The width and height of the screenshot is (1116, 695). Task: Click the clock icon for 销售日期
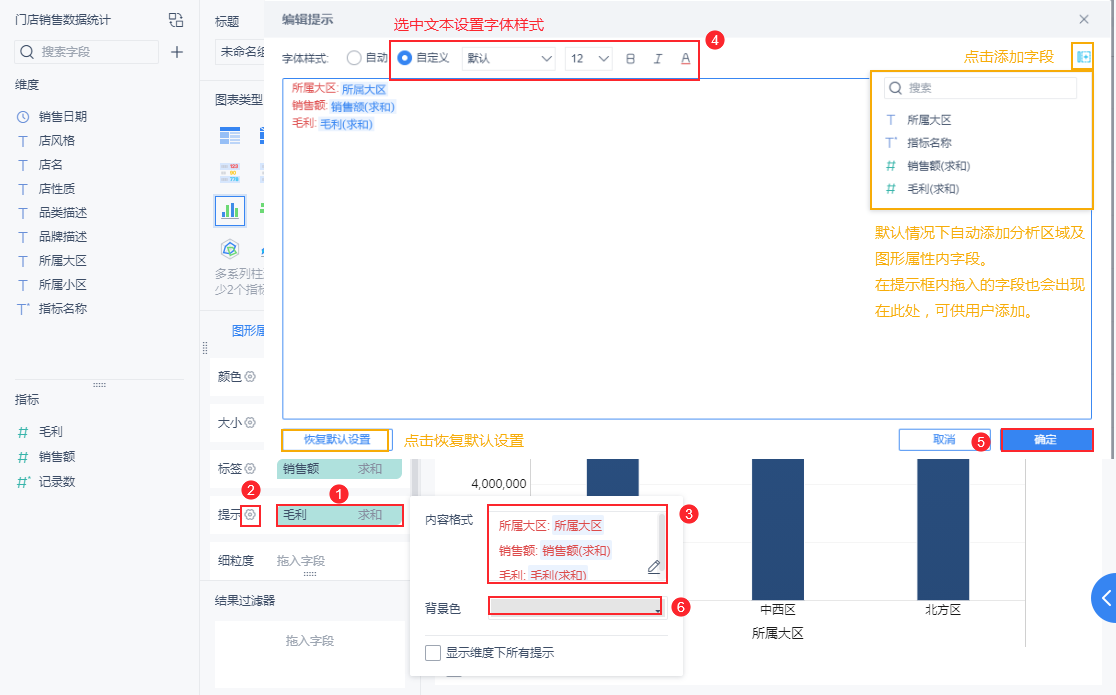click(23, 117)
